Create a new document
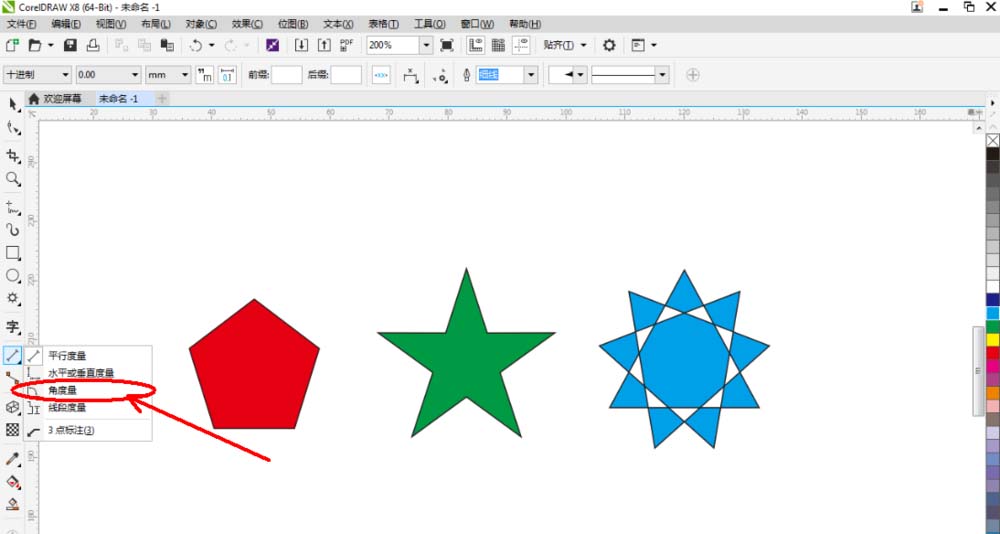1000x534 pixels. 12,45
